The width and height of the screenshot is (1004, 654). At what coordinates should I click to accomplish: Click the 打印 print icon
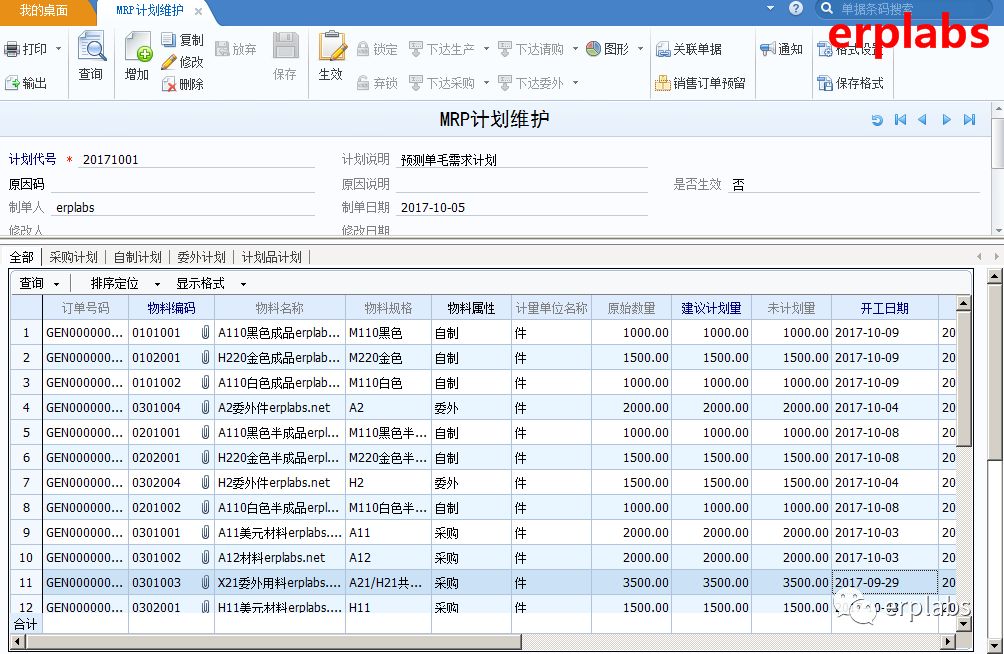[x=12, y=49]
